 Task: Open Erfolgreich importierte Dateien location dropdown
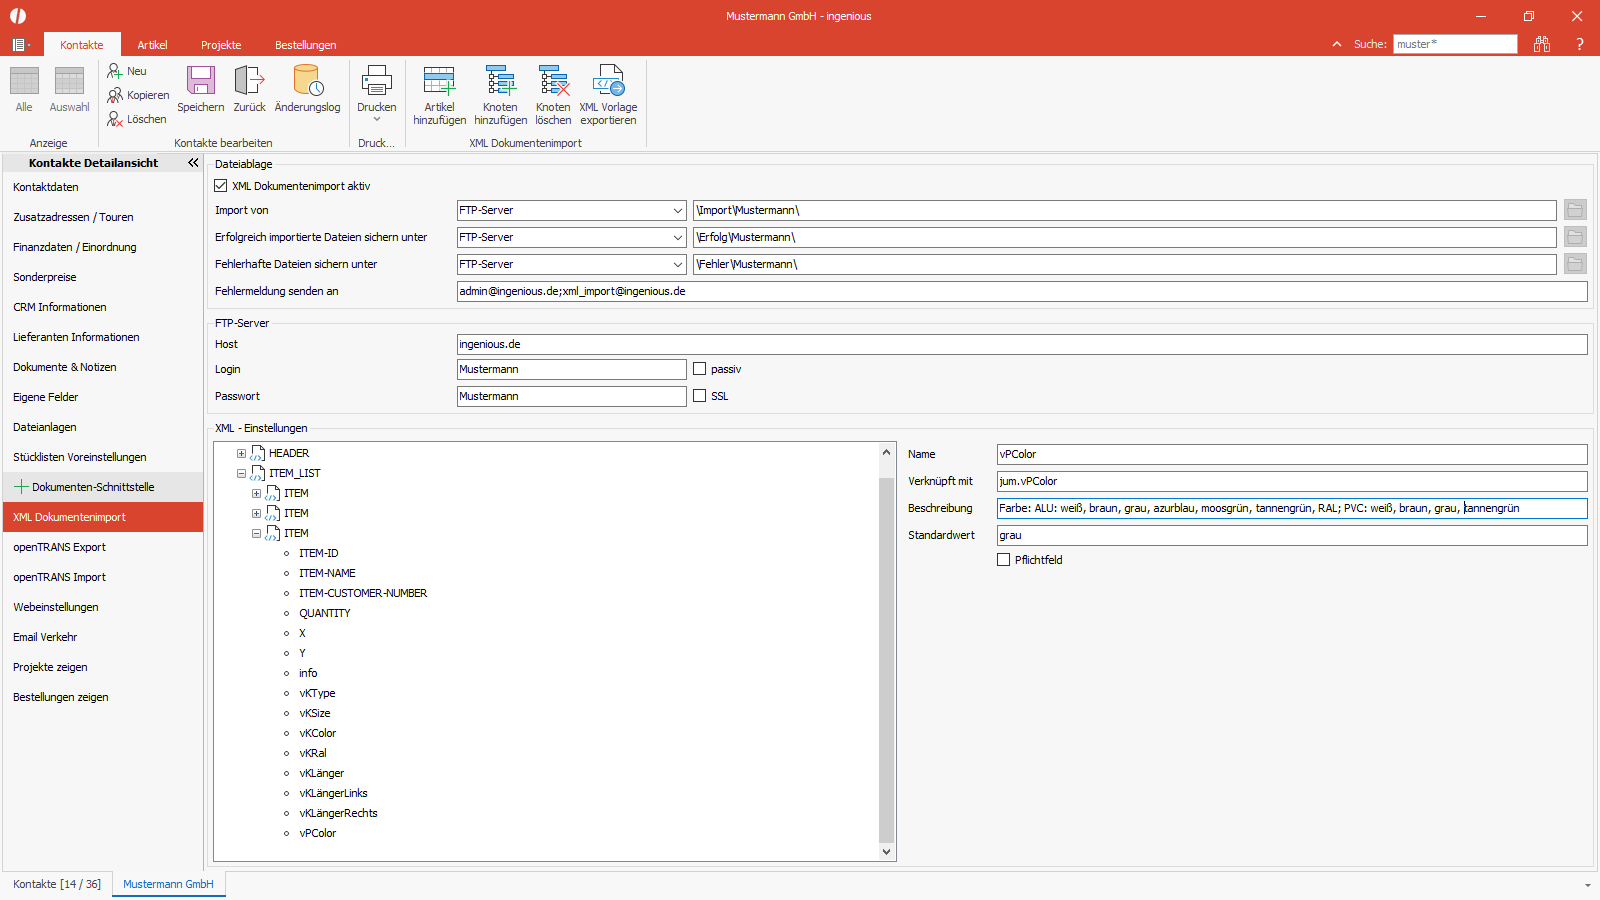click(678, 237)
